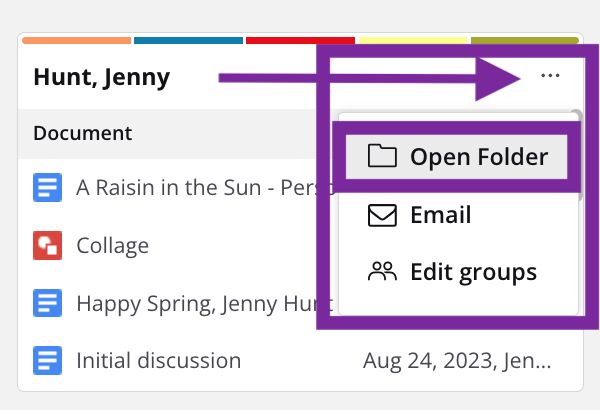
Task: Click the yellow group color bar
Action: 413,41
